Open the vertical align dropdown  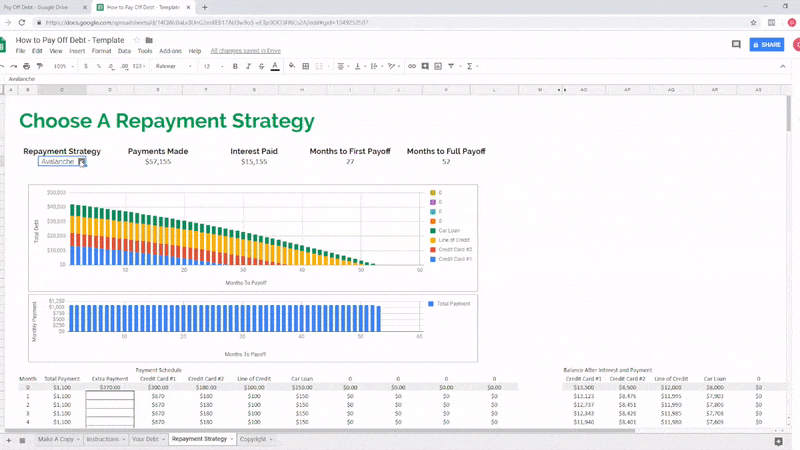click(359, 66)
